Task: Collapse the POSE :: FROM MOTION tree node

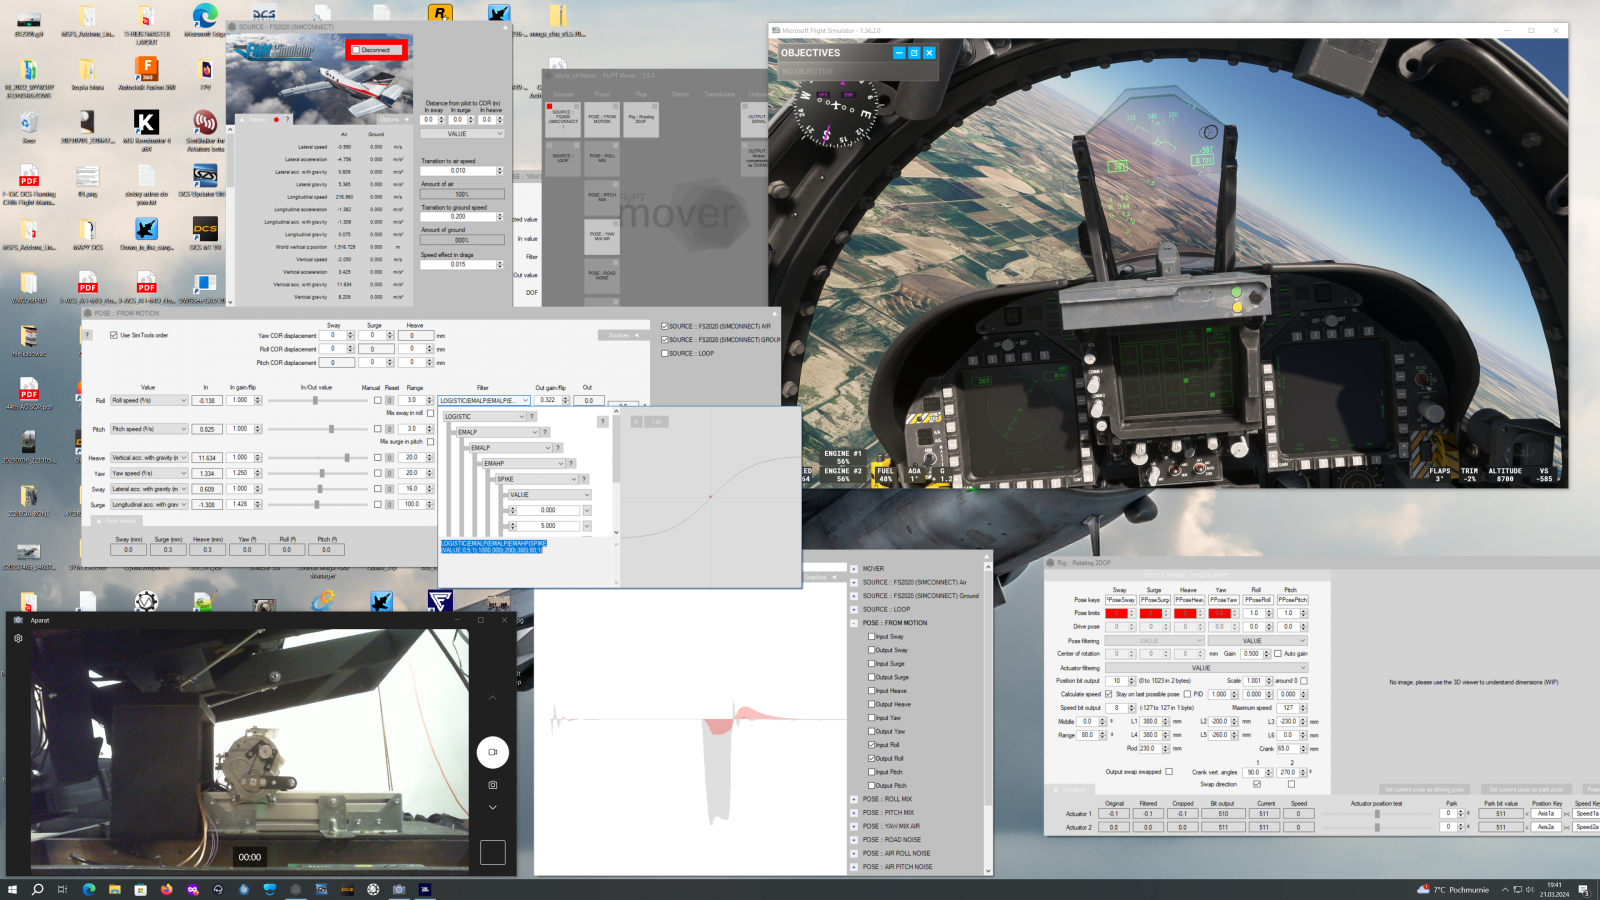Action: pyautogui.click(x=854, y=623)
